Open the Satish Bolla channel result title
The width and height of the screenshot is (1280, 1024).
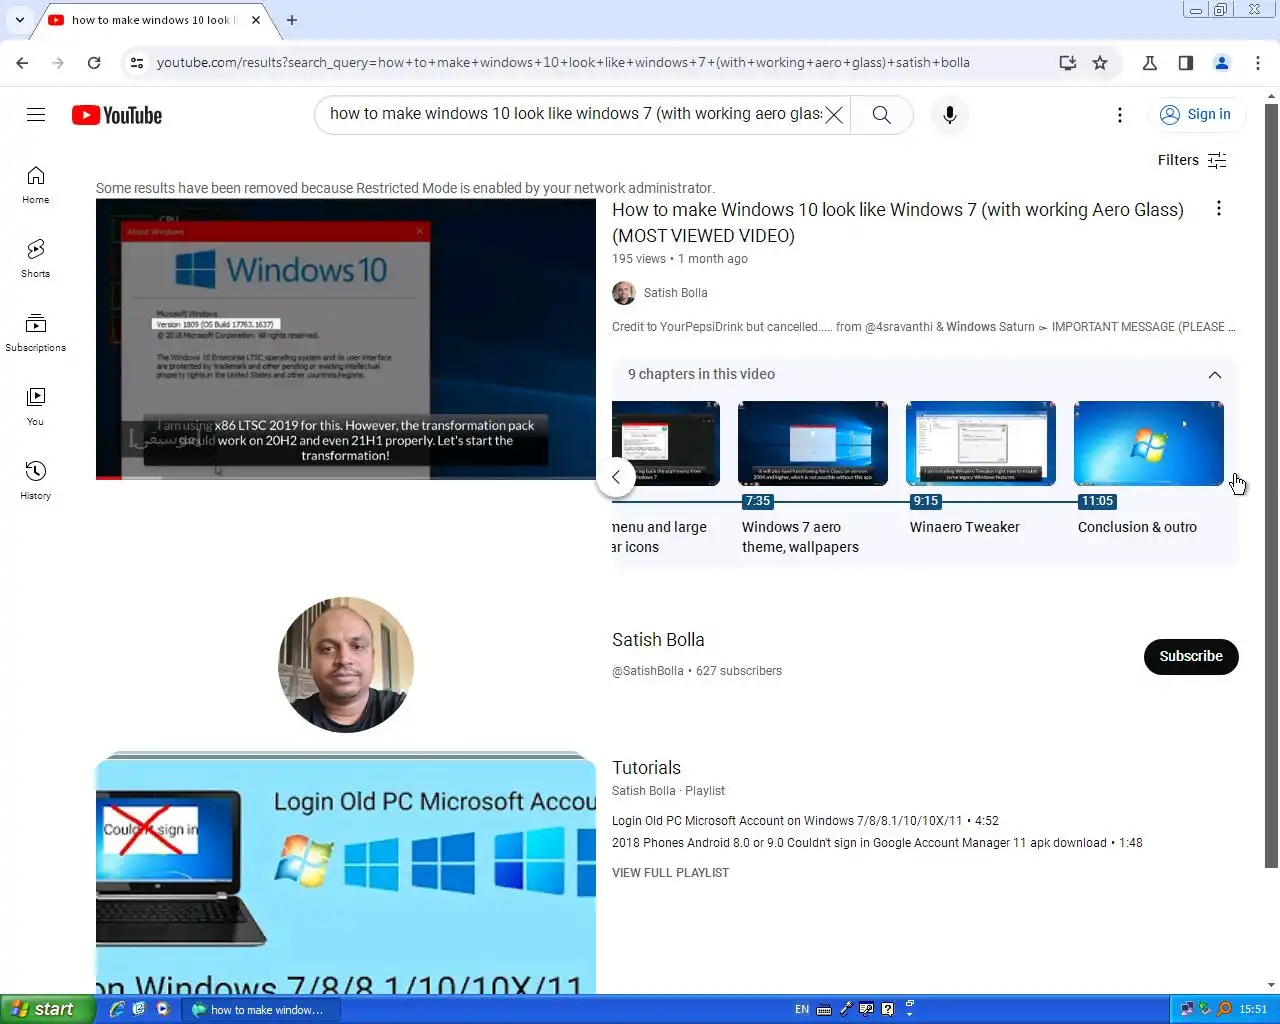[x=658, y=640]
